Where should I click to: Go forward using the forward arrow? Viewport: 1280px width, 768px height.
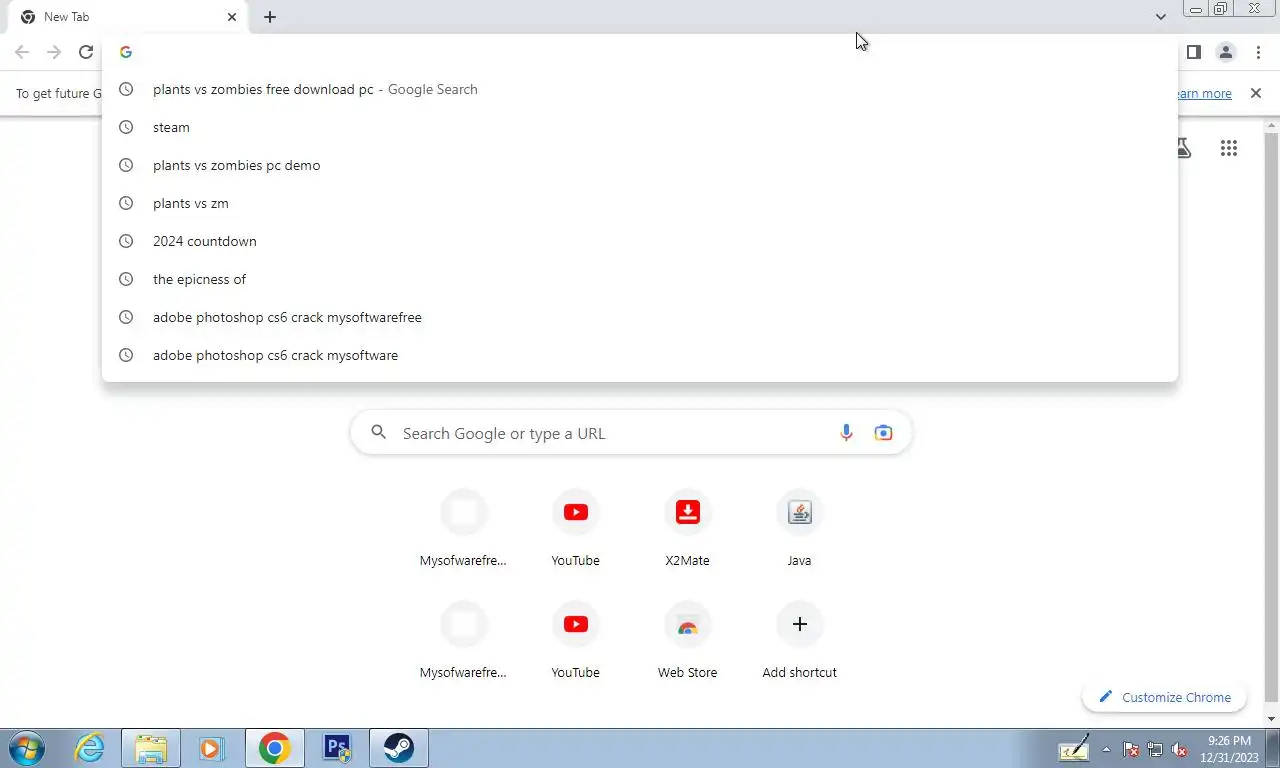pyautogui.click(x=54, y=52)
